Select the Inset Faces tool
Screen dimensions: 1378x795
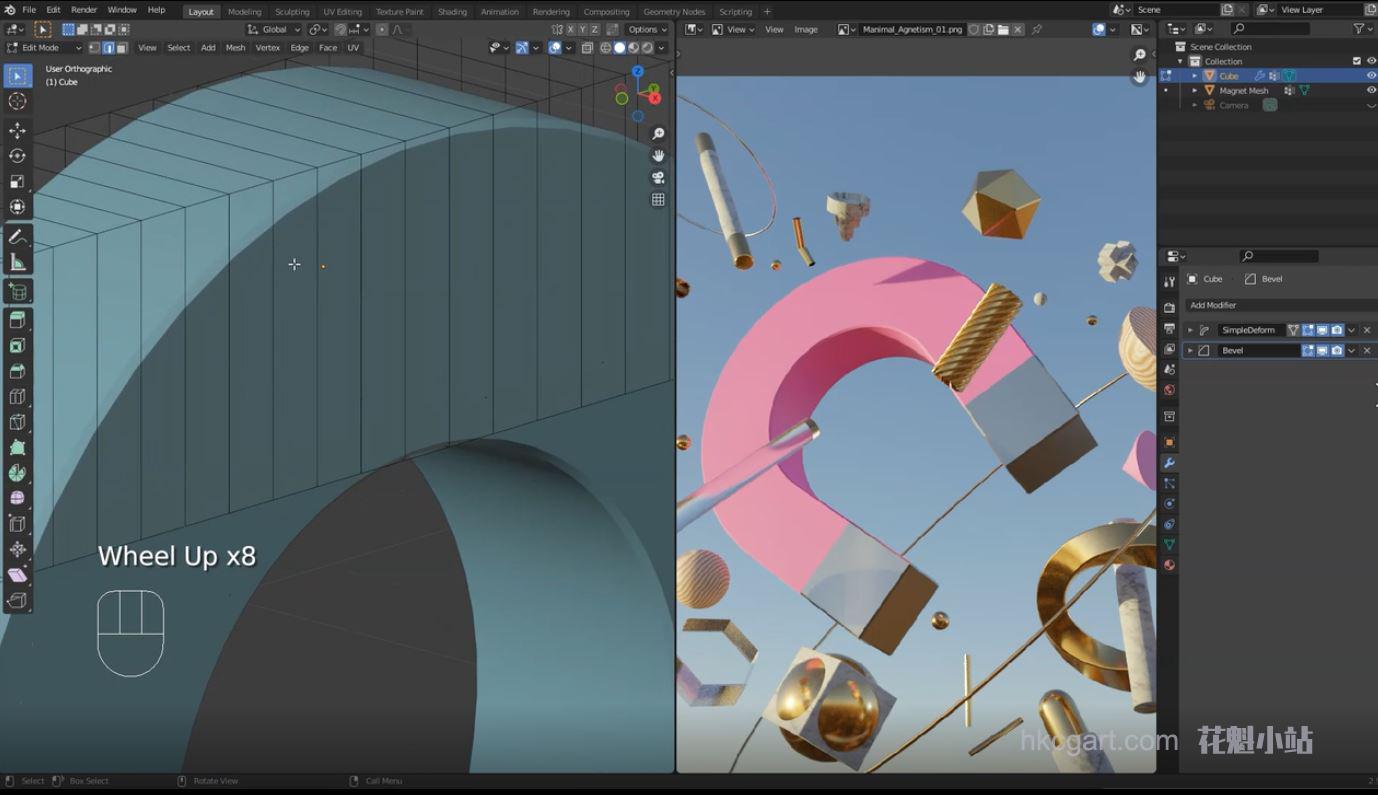[17, 346]
